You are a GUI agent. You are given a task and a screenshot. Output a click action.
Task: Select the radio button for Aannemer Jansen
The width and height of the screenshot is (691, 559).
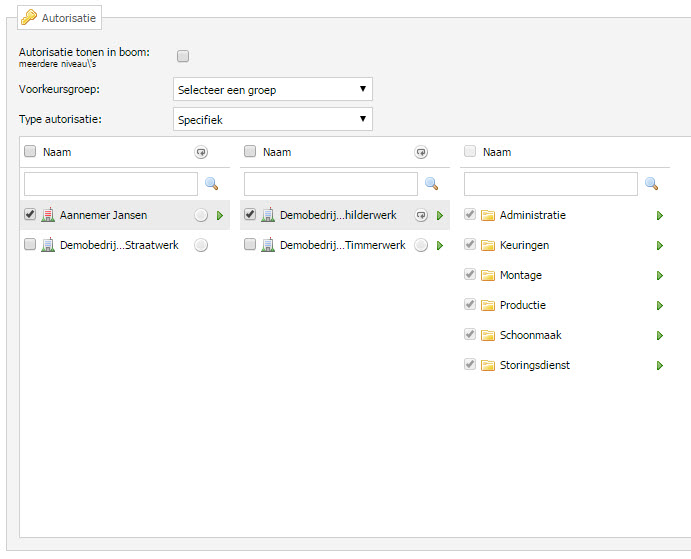(201, 215)
